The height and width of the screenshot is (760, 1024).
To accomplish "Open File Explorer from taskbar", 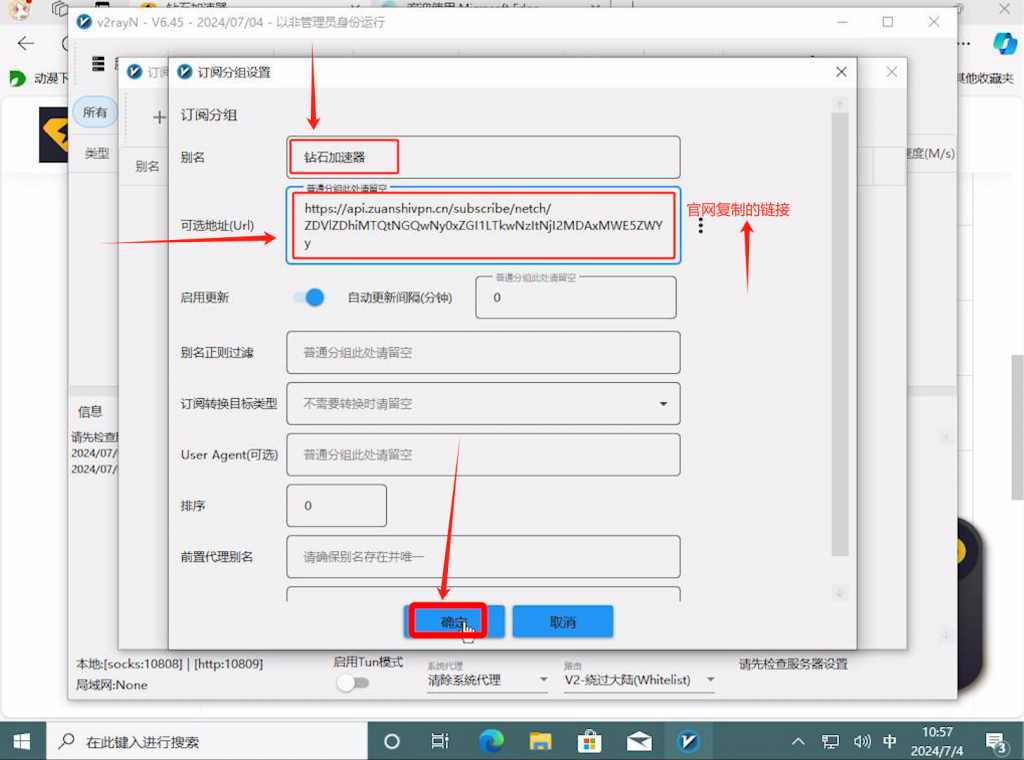I will [x=541, y=742].
